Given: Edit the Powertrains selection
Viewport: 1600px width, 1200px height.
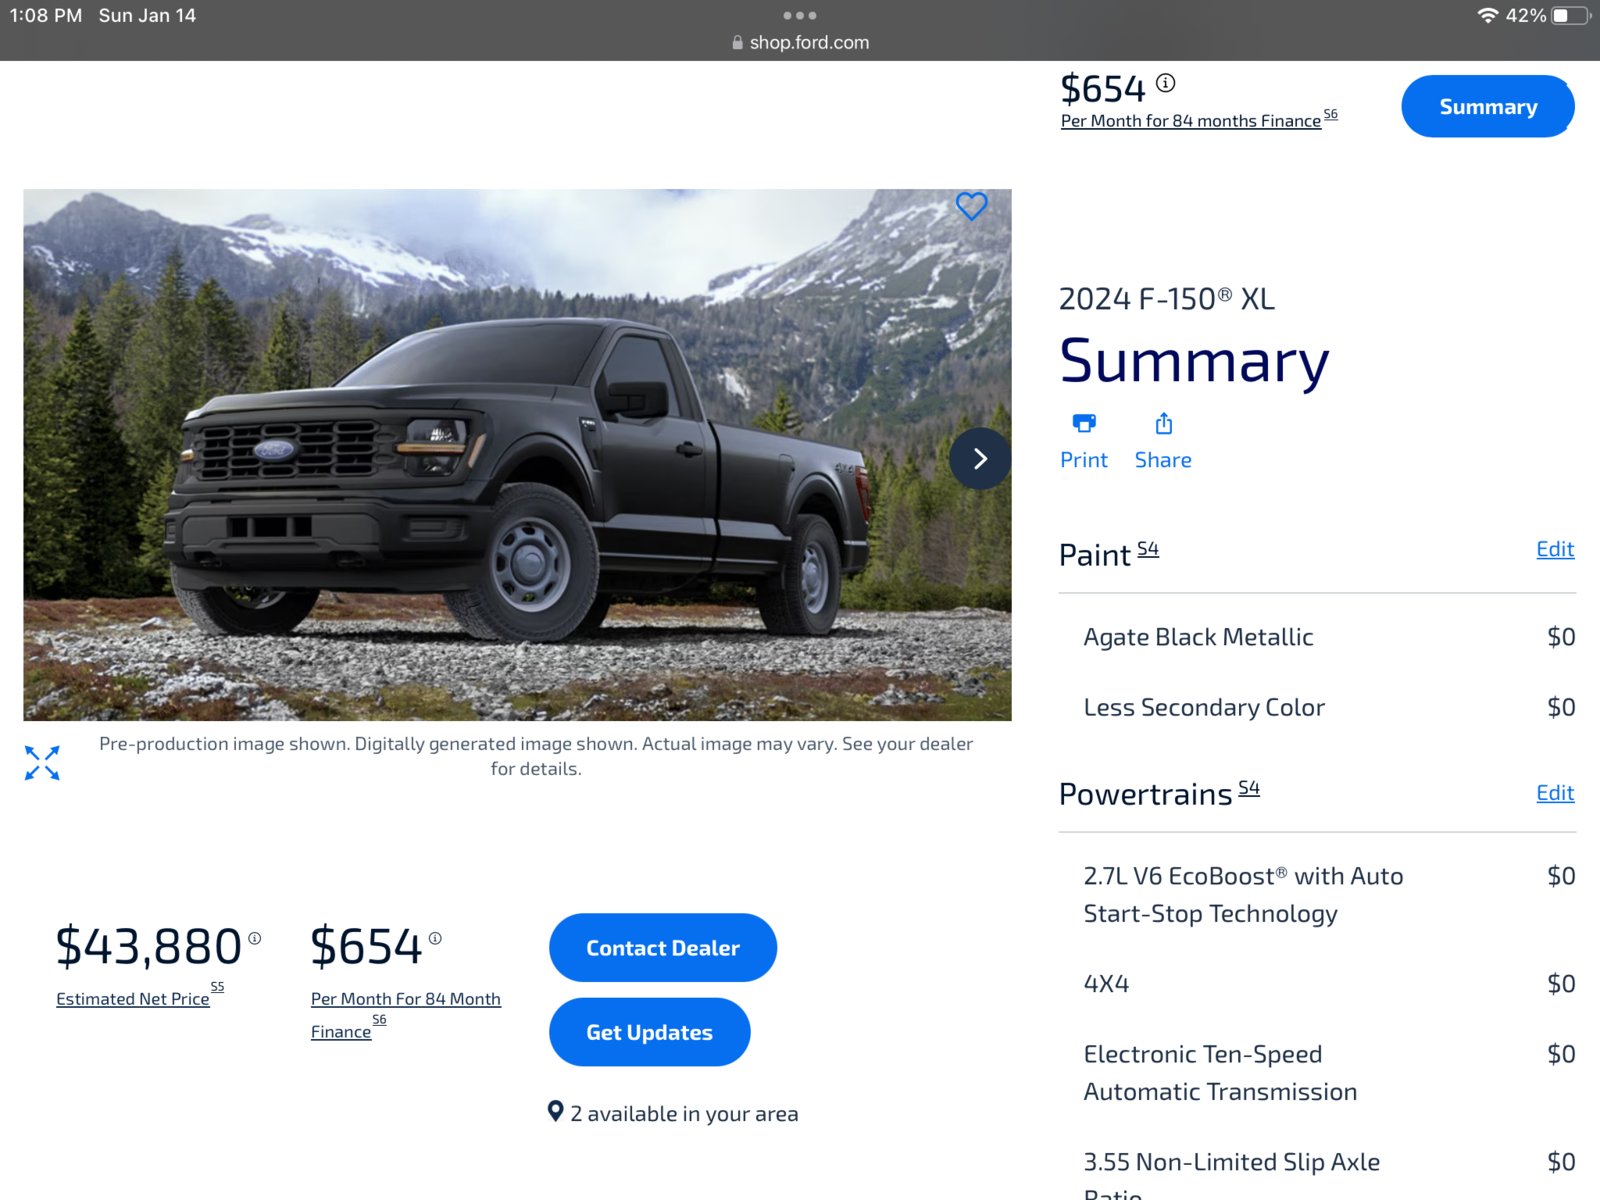Looking at the screenshot, I should coord(1555,793).
